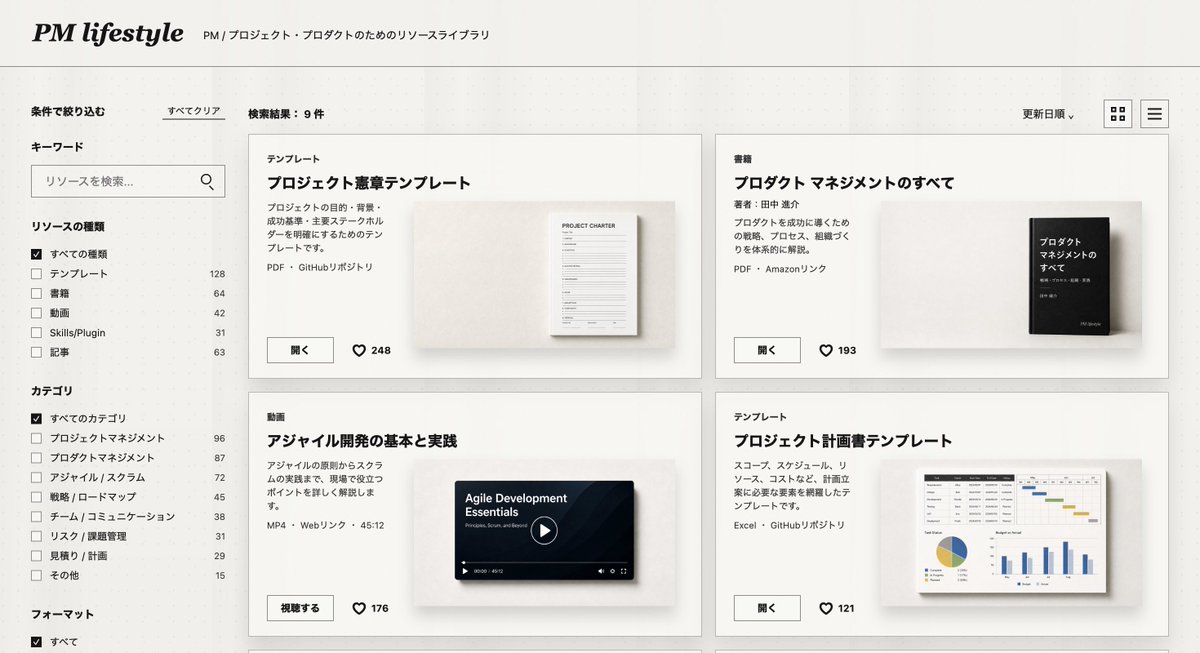1200x653 pixels.
Task: Click the search magnifier icon
Action: pyautogui.click(x=207, y=181)
